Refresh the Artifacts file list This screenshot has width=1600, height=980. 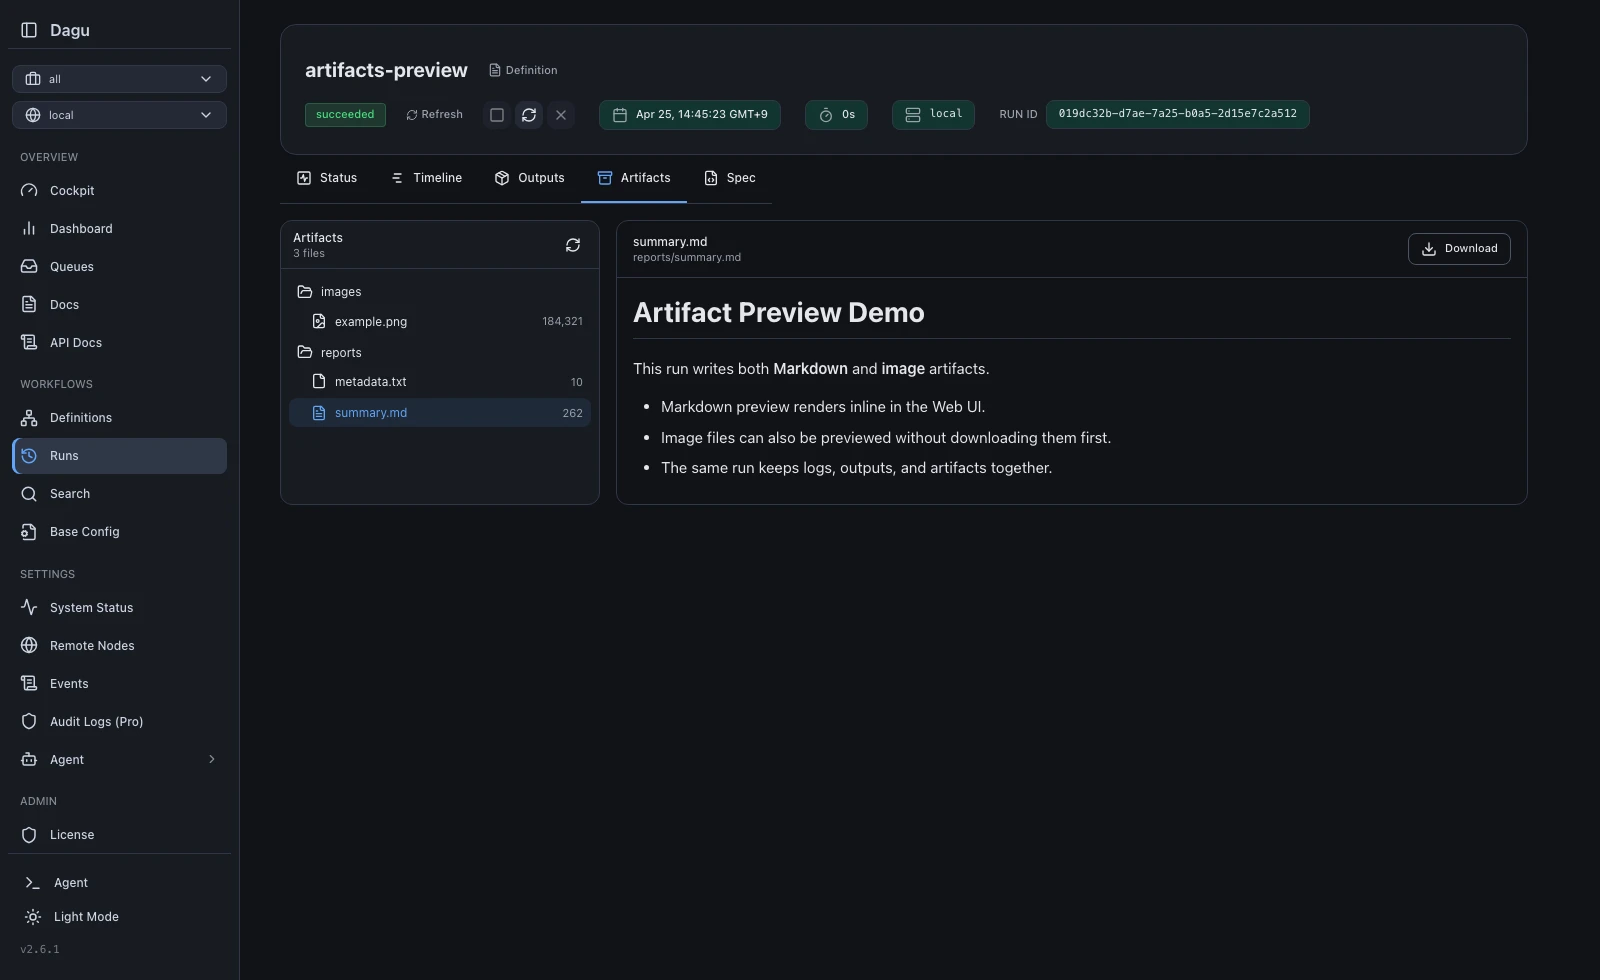573,245
